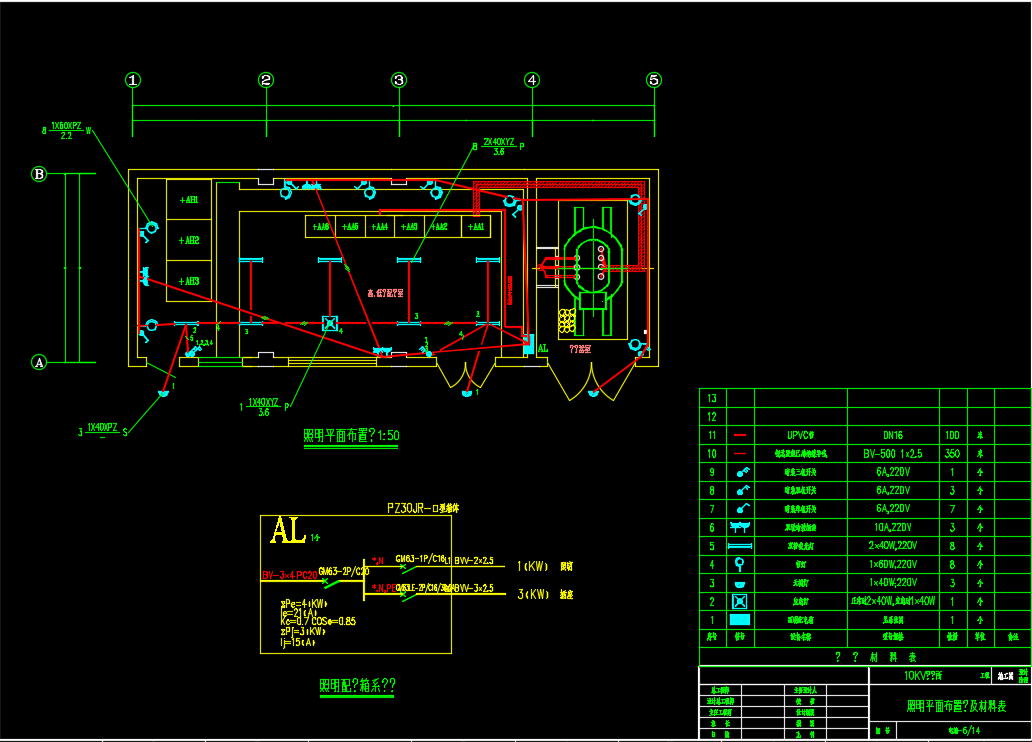
Task: Click the PZ30JR enclosure label
Action: pyautogui.click(x=423, y=508)
